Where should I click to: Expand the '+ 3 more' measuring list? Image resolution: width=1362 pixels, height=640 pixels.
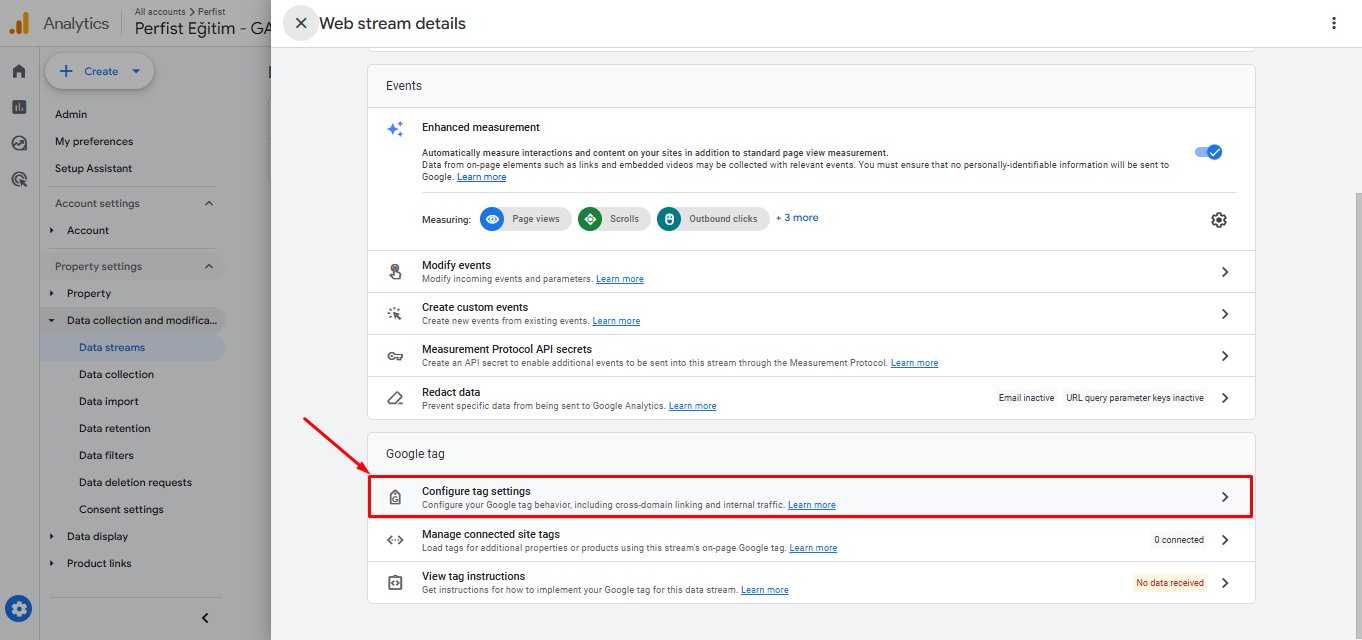[x=796, y=218]
